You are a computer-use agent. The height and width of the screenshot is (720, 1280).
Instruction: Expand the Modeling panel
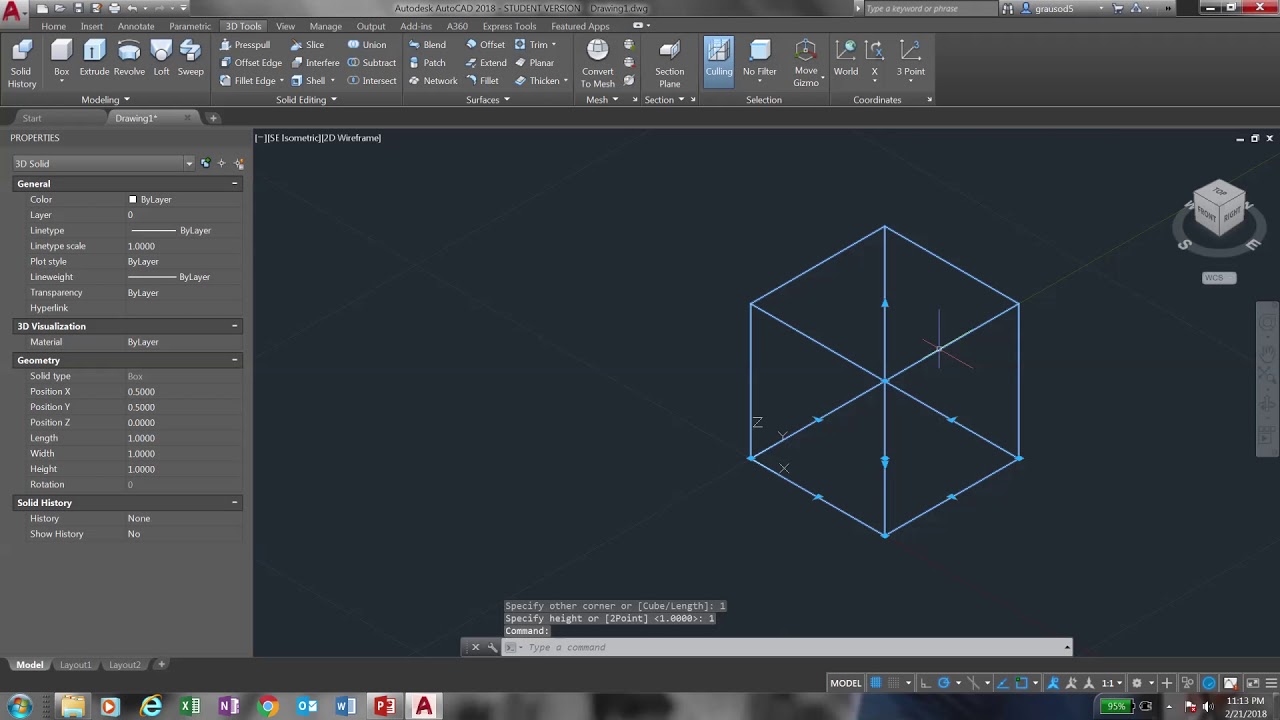[x=106, y=100]
